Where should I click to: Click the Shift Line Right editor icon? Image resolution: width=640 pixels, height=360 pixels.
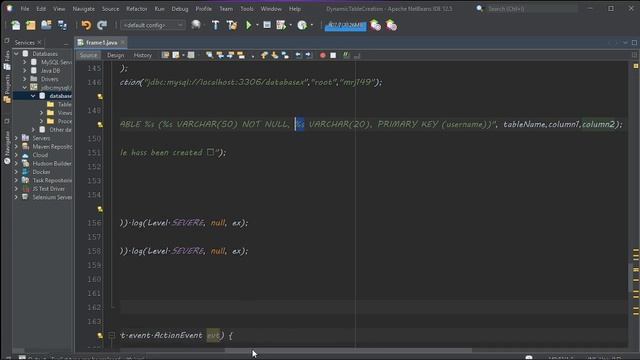pyautogui.click(x=308, y=56)
